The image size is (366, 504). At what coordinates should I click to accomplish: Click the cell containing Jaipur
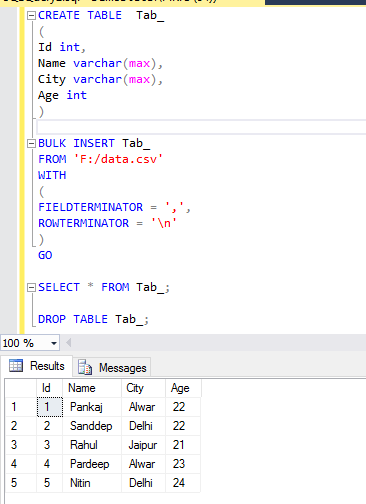click(143, 445)
